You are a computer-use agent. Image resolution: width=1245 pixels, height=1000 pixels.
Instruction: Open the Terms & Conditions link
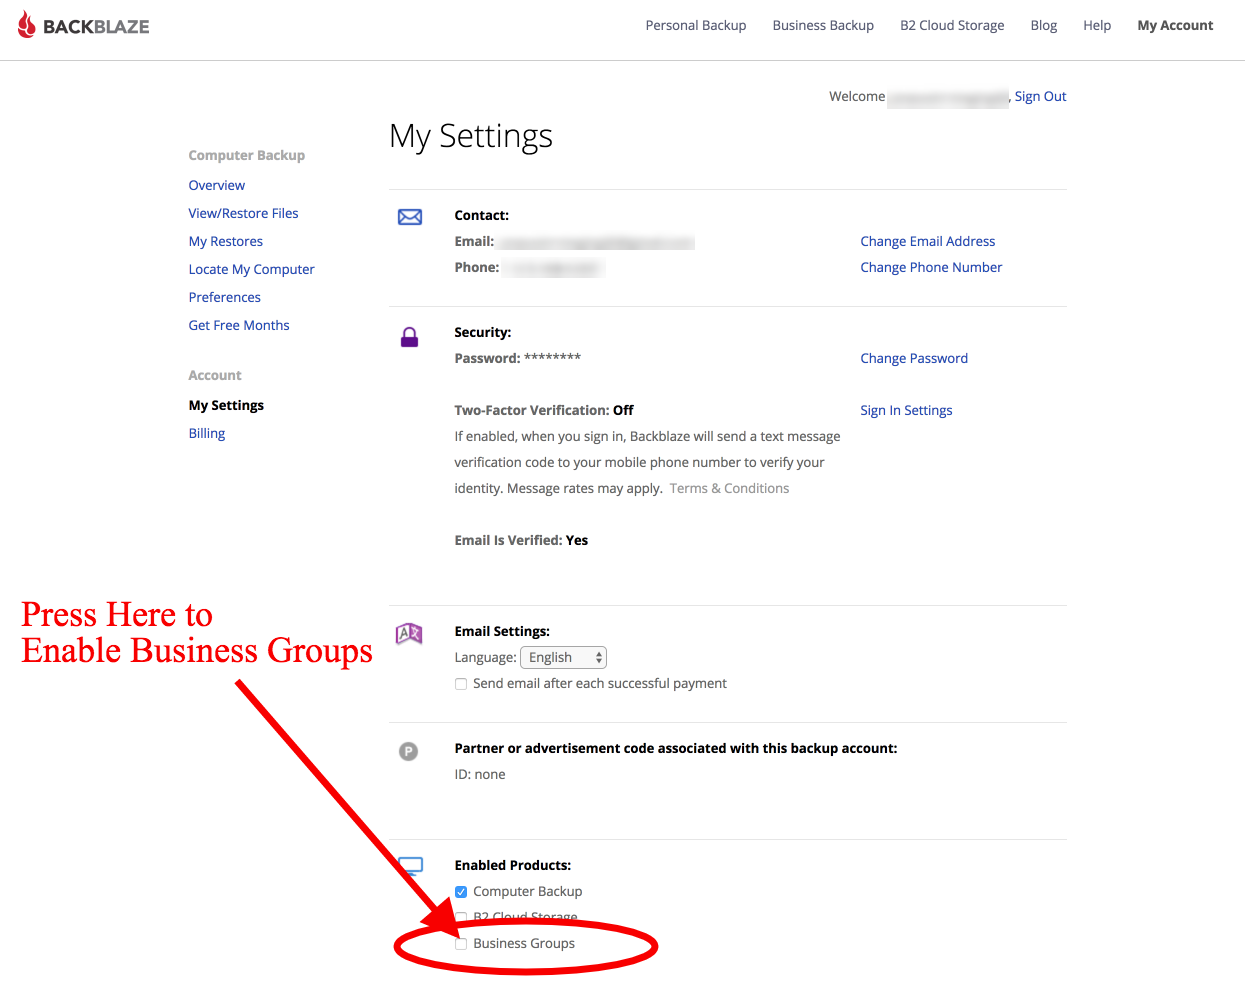pyautogui.click(x=729, y=489)
